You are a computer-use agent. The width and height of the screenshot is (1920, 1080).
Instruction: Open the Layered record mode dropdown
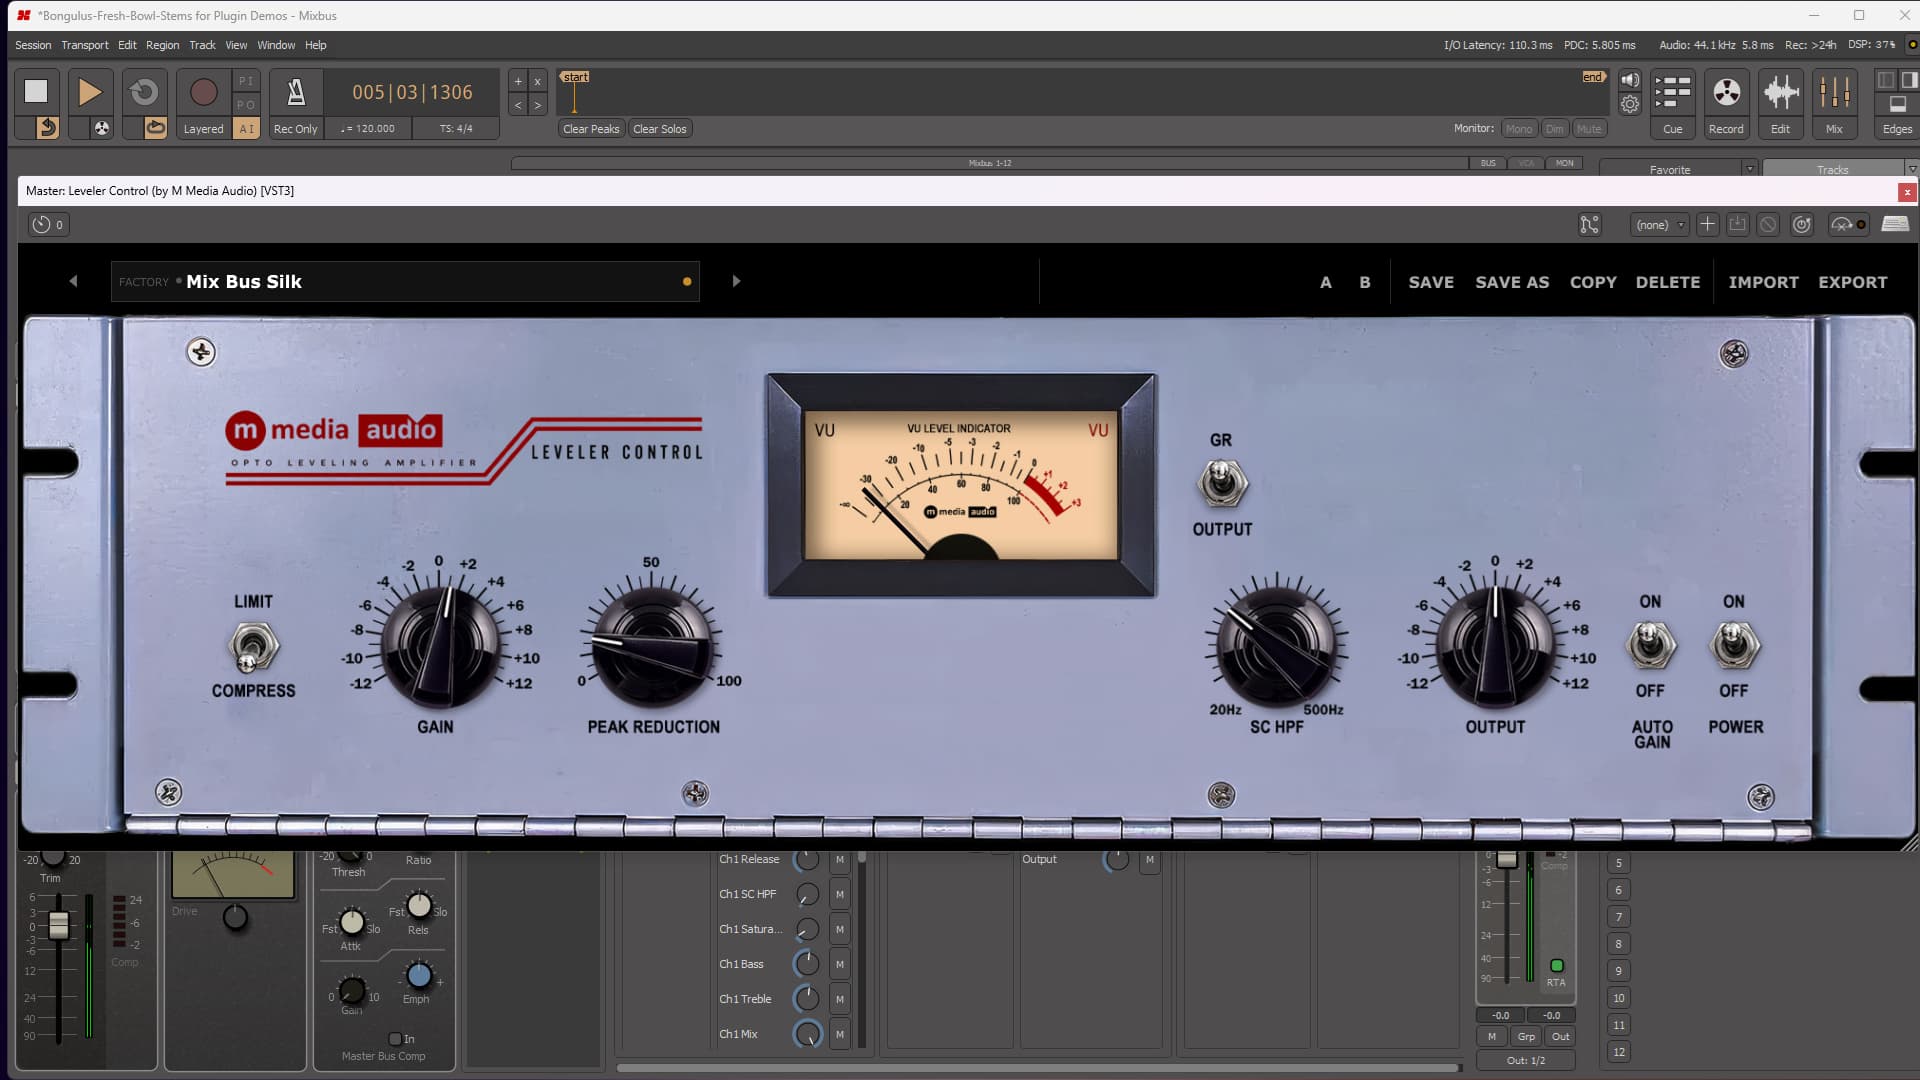[203, 129]
